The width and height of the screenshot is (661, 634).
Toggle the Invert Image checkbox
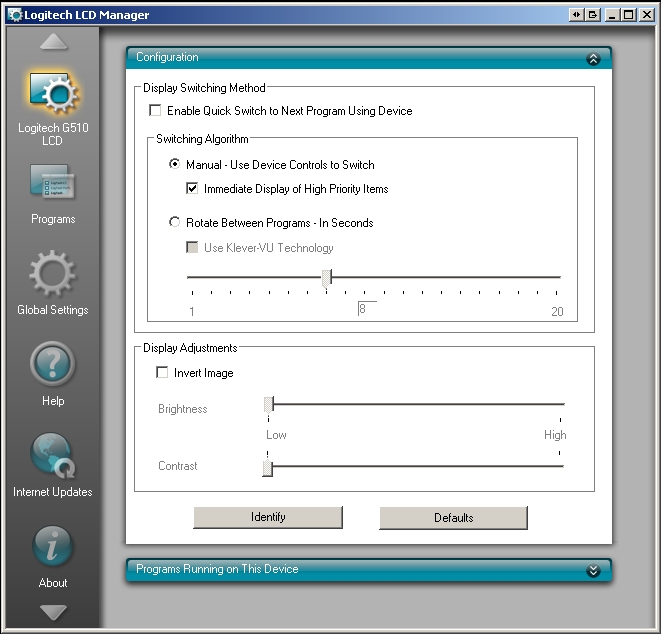(162, 373)
